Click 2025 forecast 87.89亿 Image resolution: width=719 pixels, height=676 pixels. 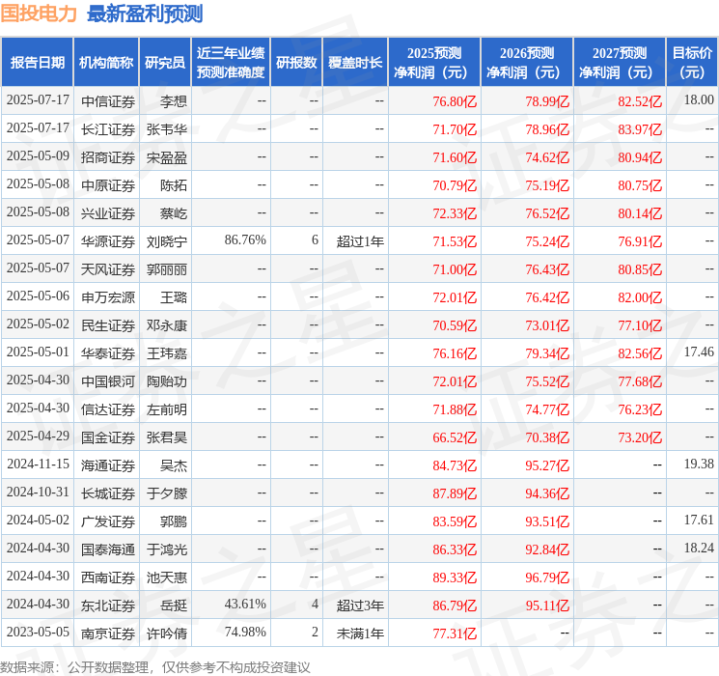454,493
